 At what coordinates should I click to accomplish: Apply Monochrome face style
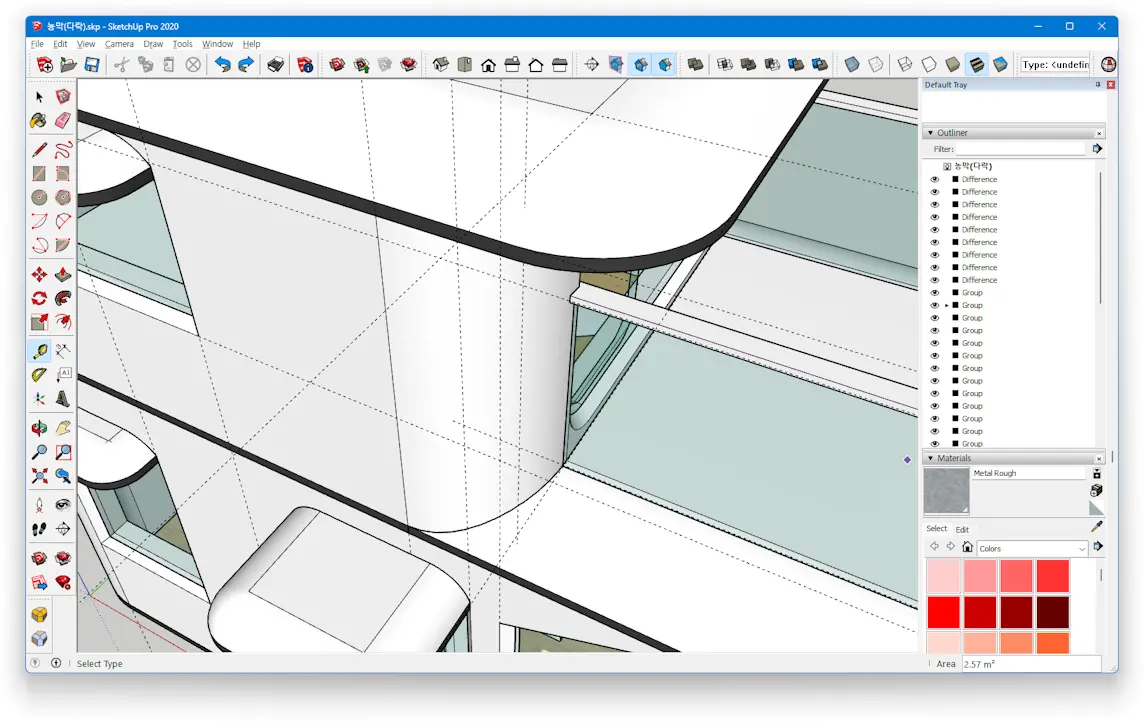coord(1000,65)
